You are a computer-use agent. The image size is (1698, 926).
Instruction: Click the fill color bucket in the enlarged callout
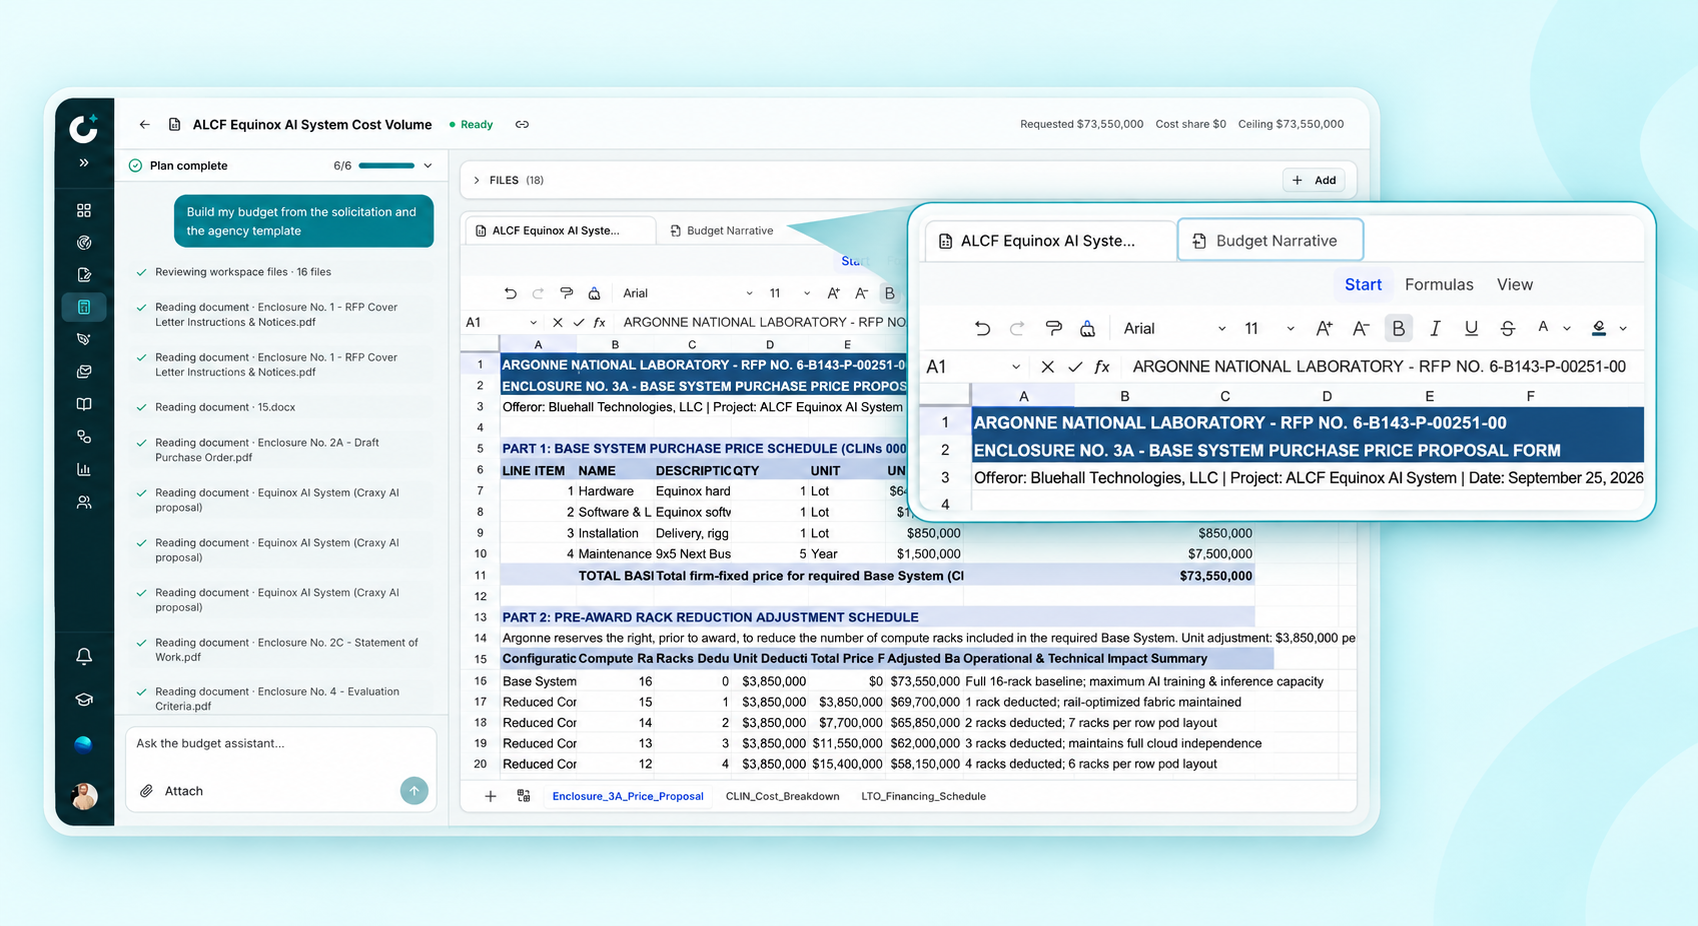(1599, 328)
